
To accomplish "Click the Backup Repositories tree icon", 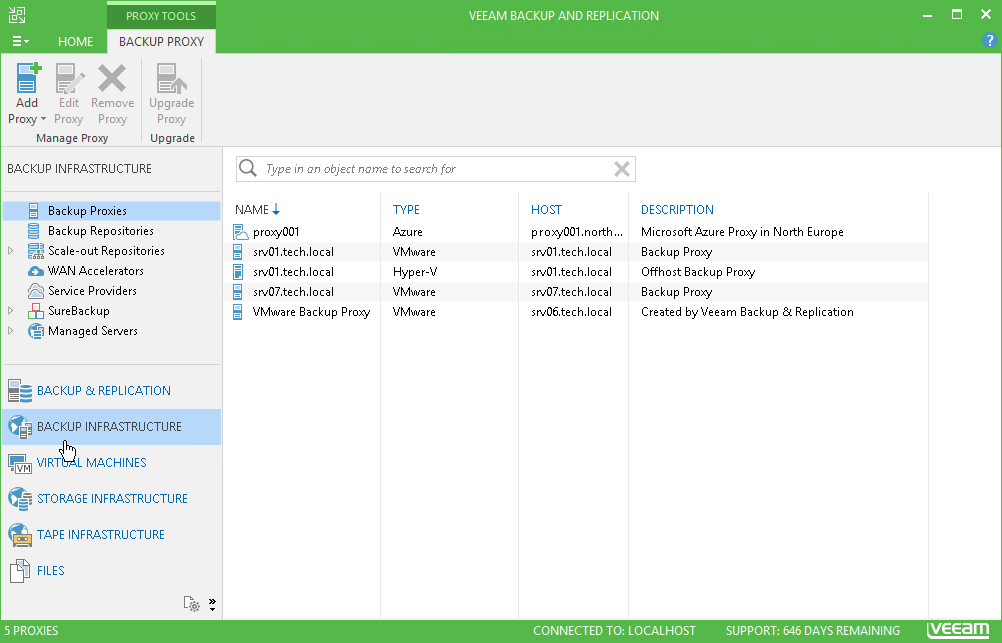I will [34, 231].
